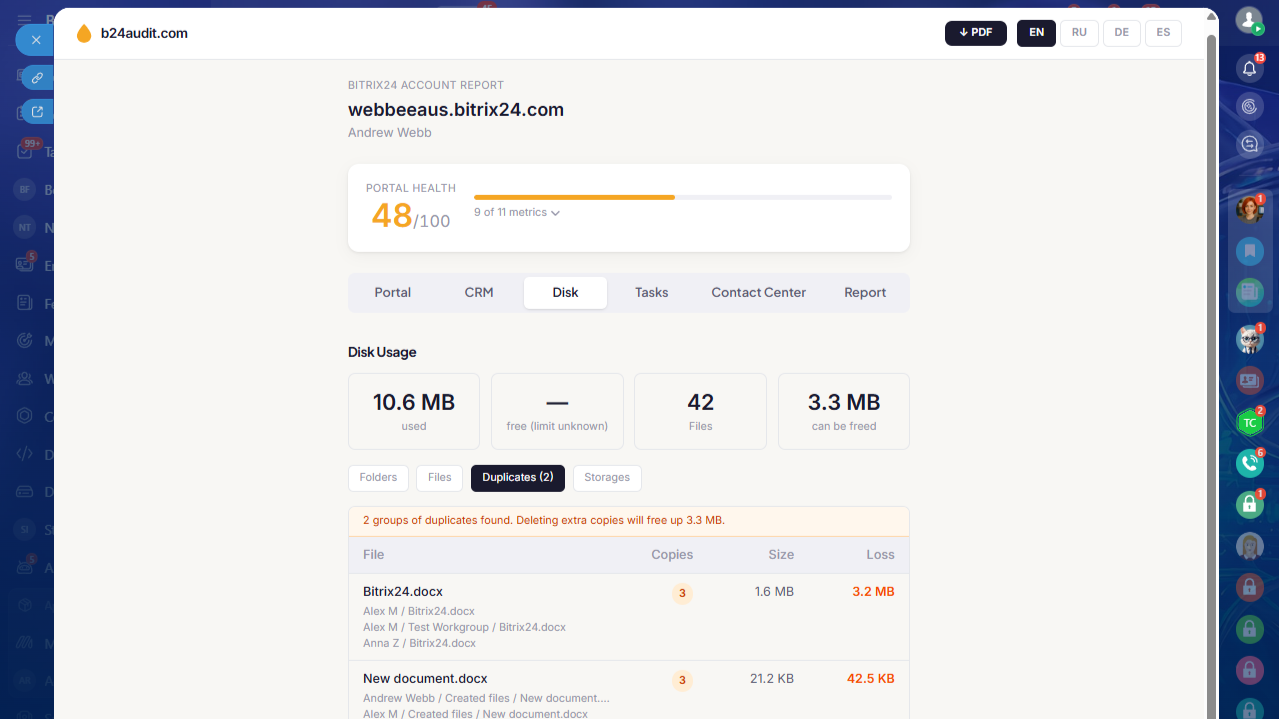
Task: Open the red contact card icon in right sidebar
Action: [x=1249, y=380]
